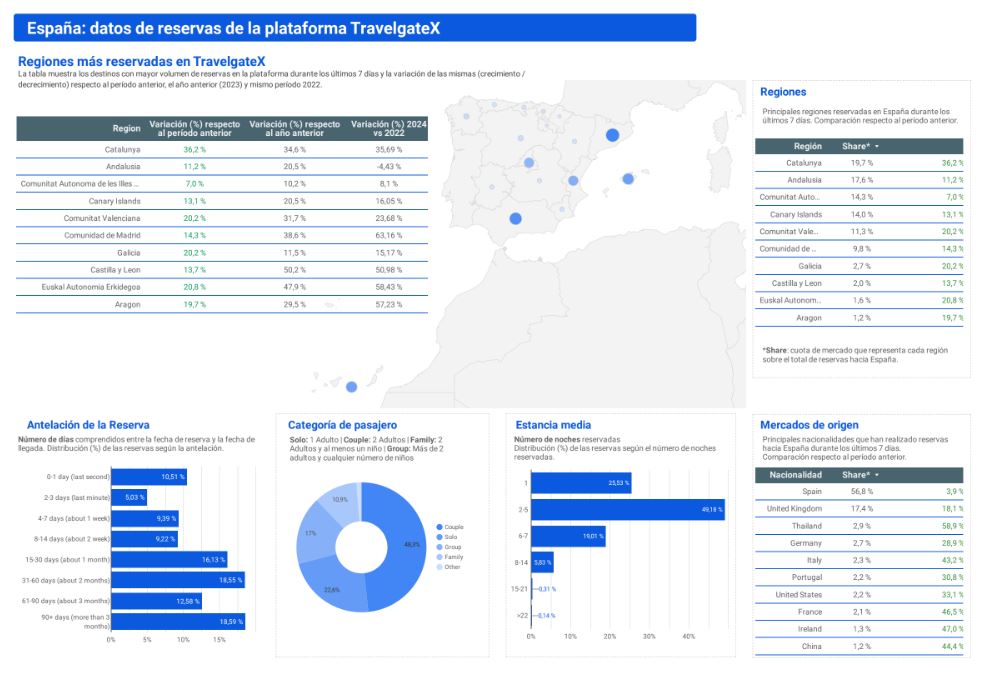
Task: Click the 17,6 % share for Andalusia
Action: [x=862, y=180]
